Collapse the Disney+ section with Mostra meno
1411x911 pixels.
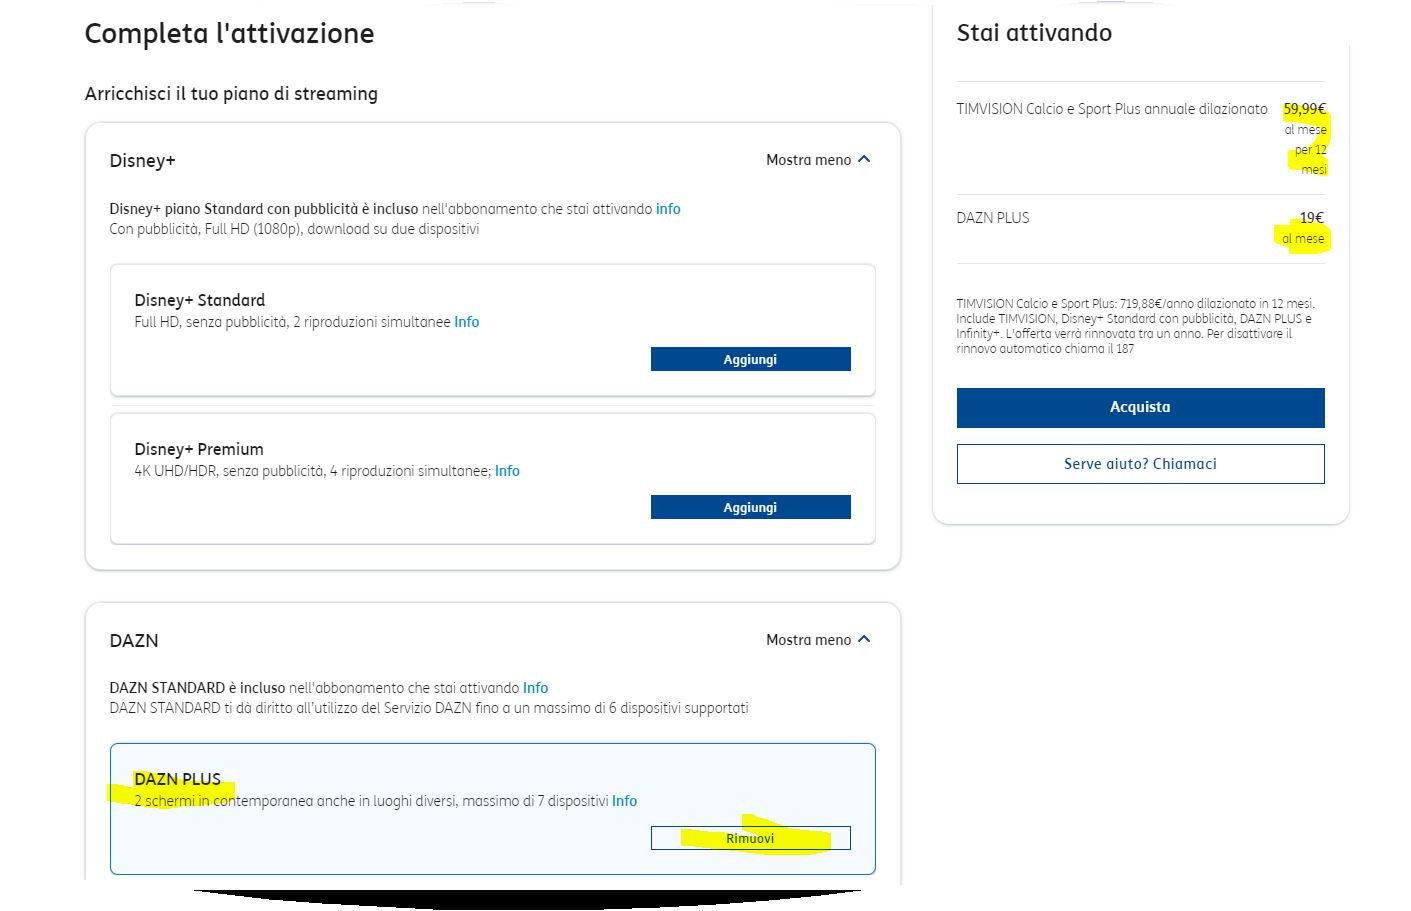click(818, 160)
